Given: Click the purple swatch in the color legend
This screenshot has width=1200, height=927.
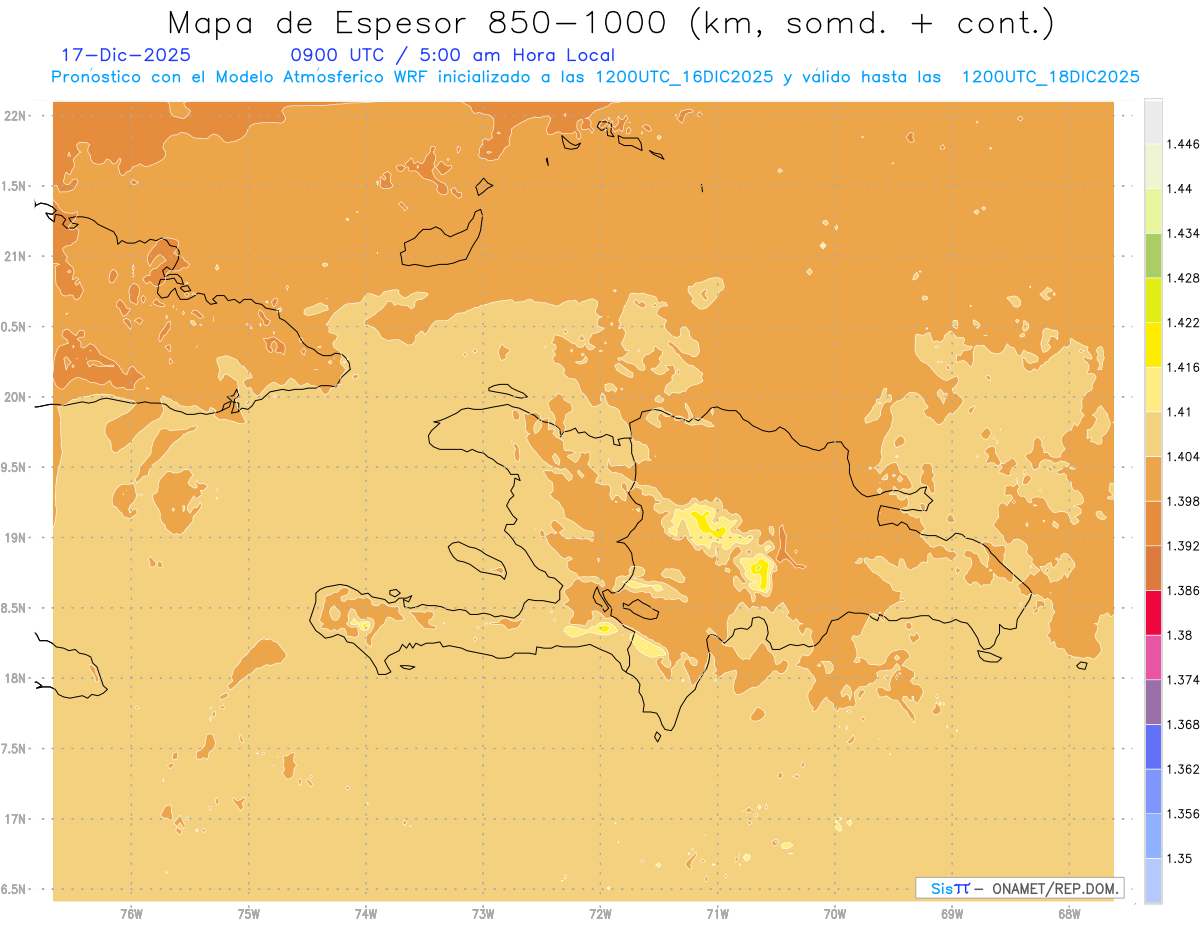Looking at the screenshot, I should tap(1153, 702).
